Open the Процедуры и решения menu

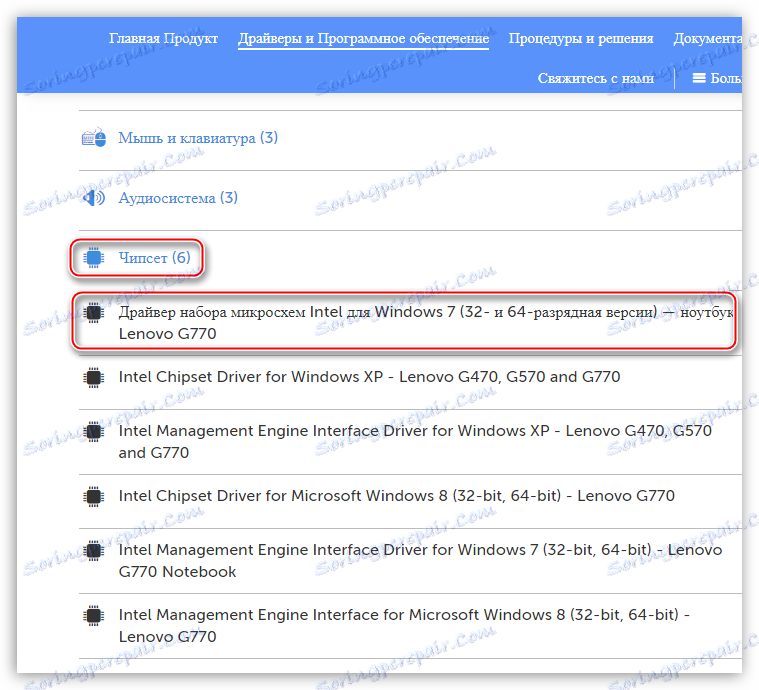pyautogui.click(x=581, y=39)
